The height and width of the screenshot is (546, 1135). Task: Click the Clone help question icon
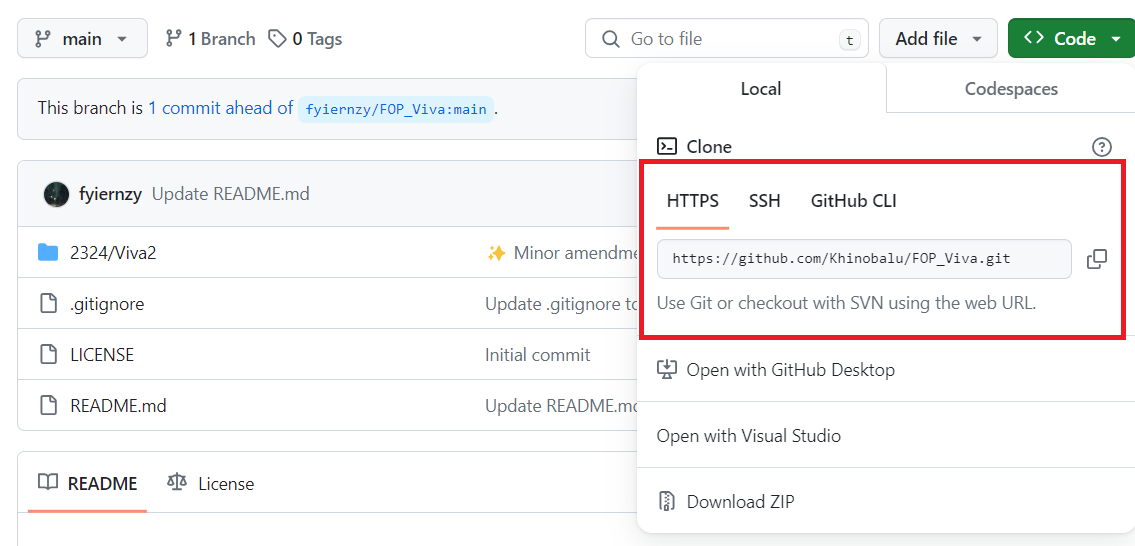click(1101, 147)
